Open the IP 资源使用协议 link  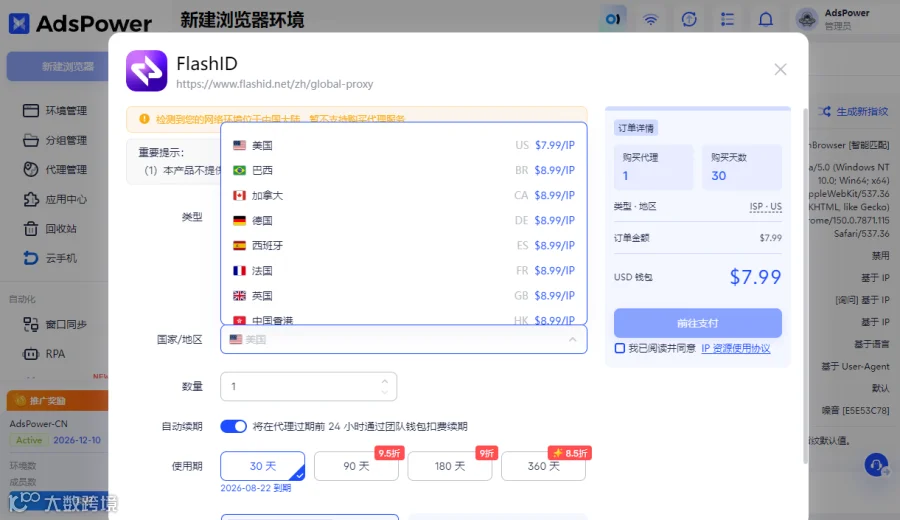[736, 348]
